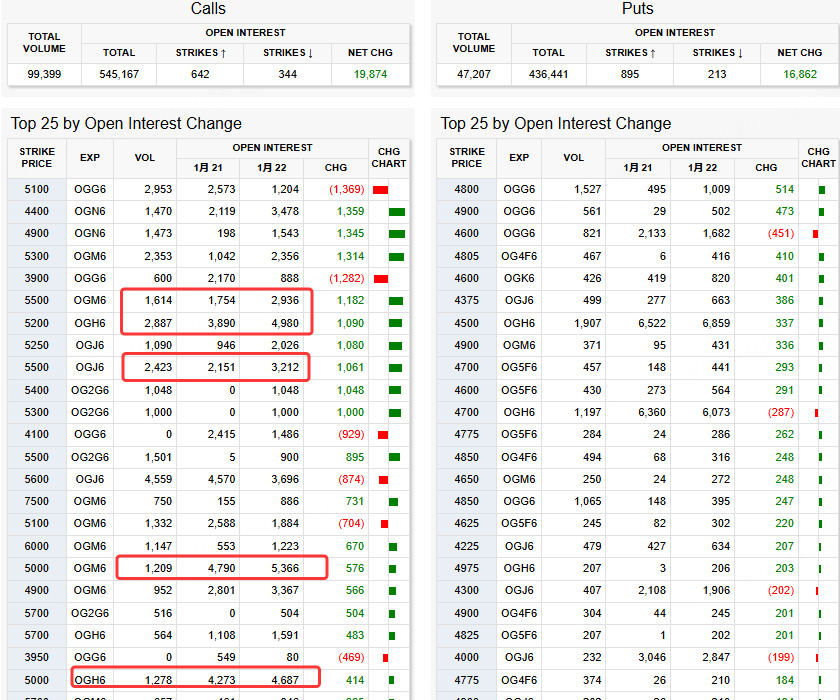
Task: Click Calls change value (929)
Action: [351, 434]
